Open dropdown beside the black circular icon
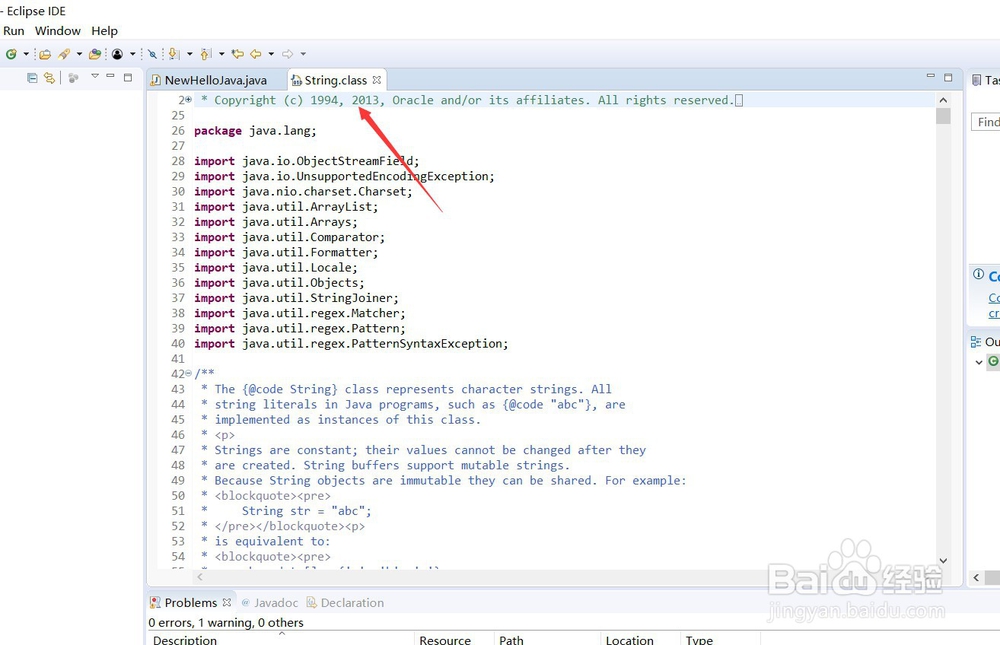The height and width of the screenshot is (645, 1000). pyautogui.click(x=133, y=54)
